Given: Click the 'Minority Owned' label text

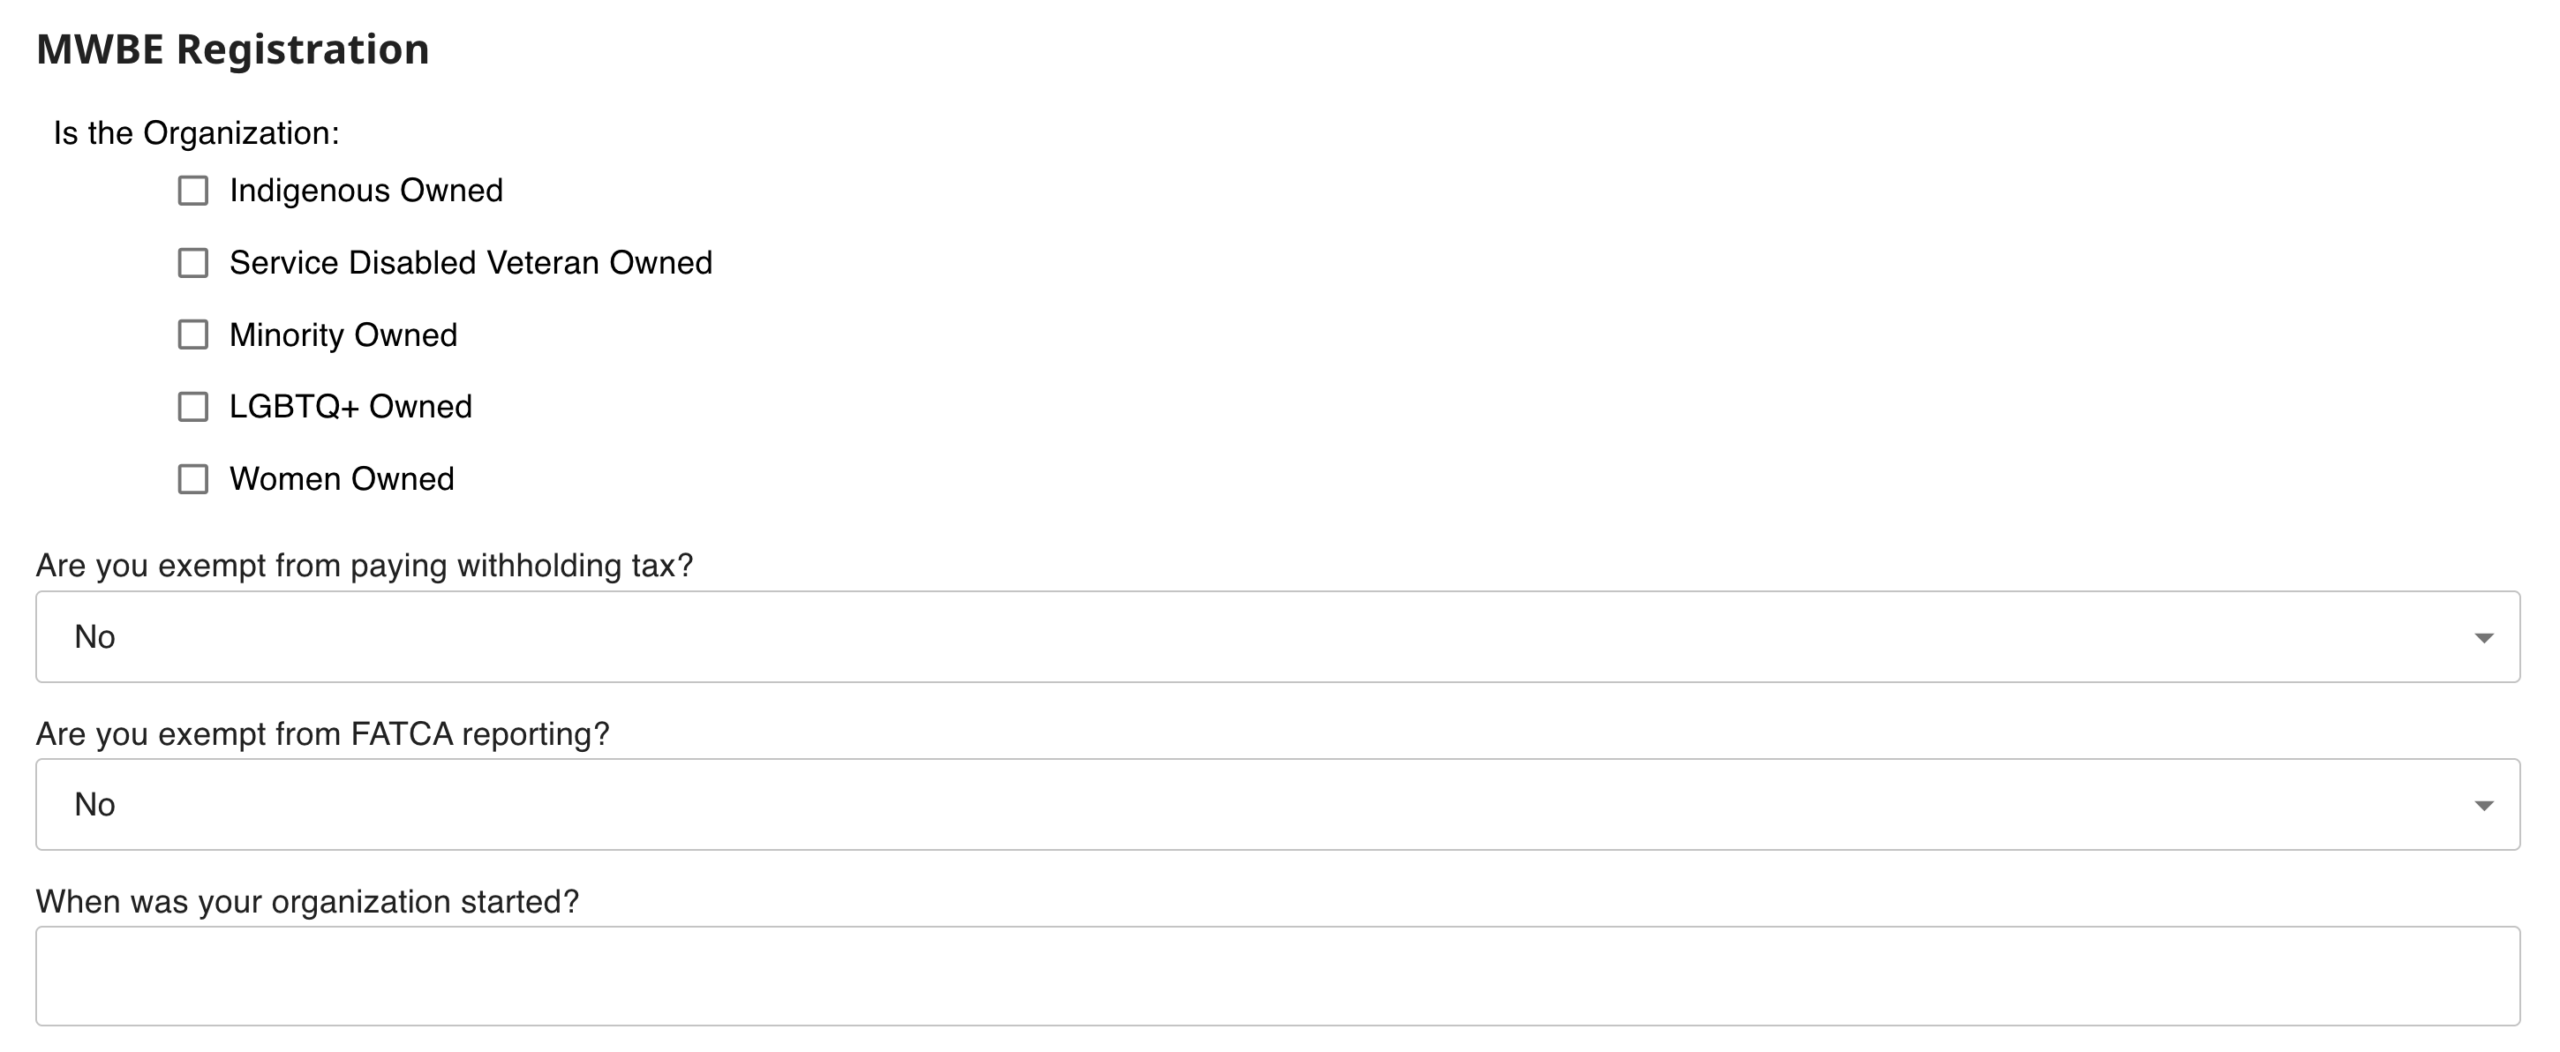Looking at the screenshot, I should (x=343, y=335).
